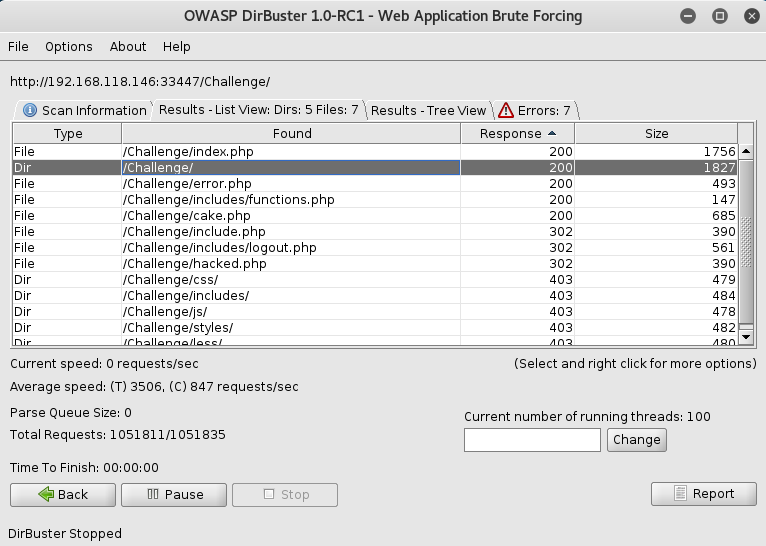This screenshot has width=766, height=546.
Task: Click the blue info icon on Scan Information
Action: tap(30, 110)
